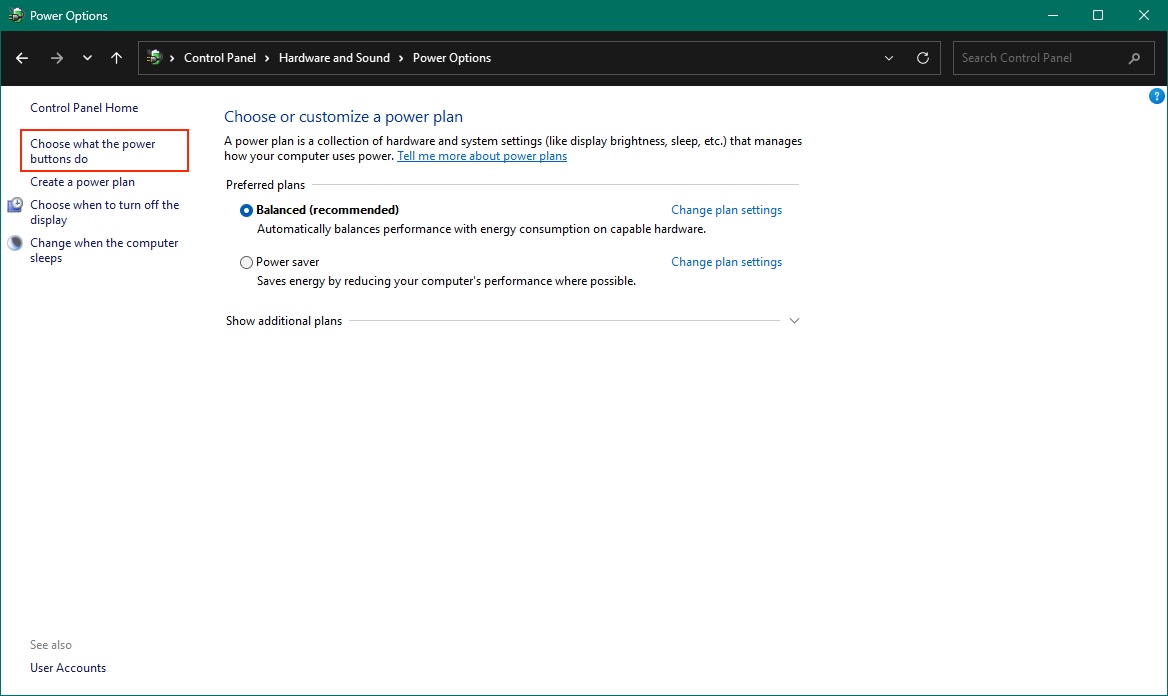Click the display-off clock icon in sidebar
The height and width of the screenshot is (696, 1168).
pyautogui.click(x=15, y=206)
